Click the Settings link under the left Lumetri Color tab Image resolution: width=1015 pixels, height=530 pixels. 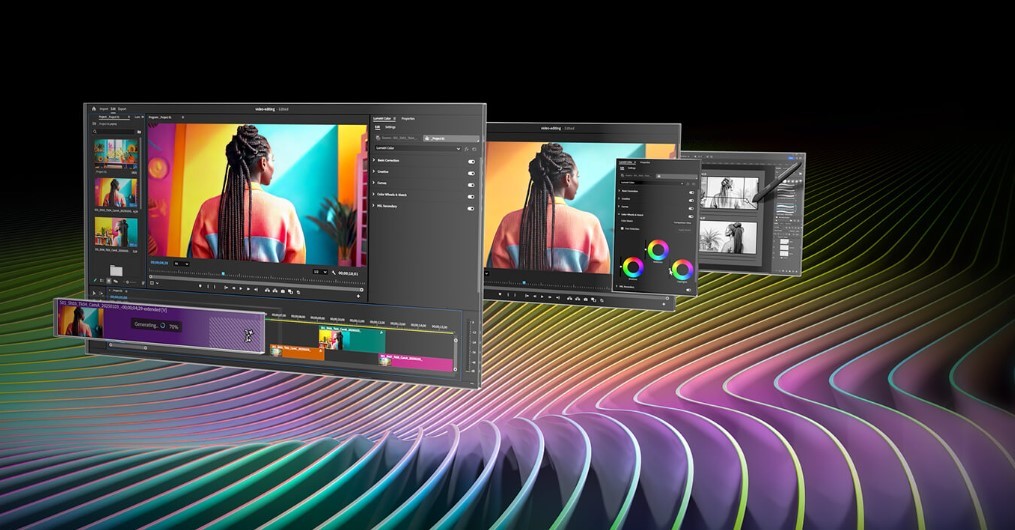[390, 127]
